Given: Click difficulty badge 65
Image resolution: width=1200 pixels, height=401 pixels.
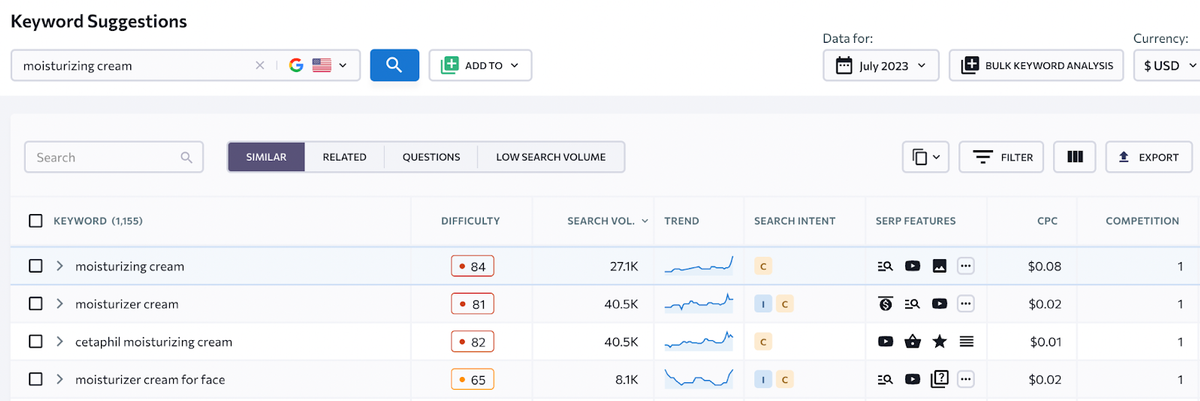Looking at the screenshot, I should tap(472, 379).
